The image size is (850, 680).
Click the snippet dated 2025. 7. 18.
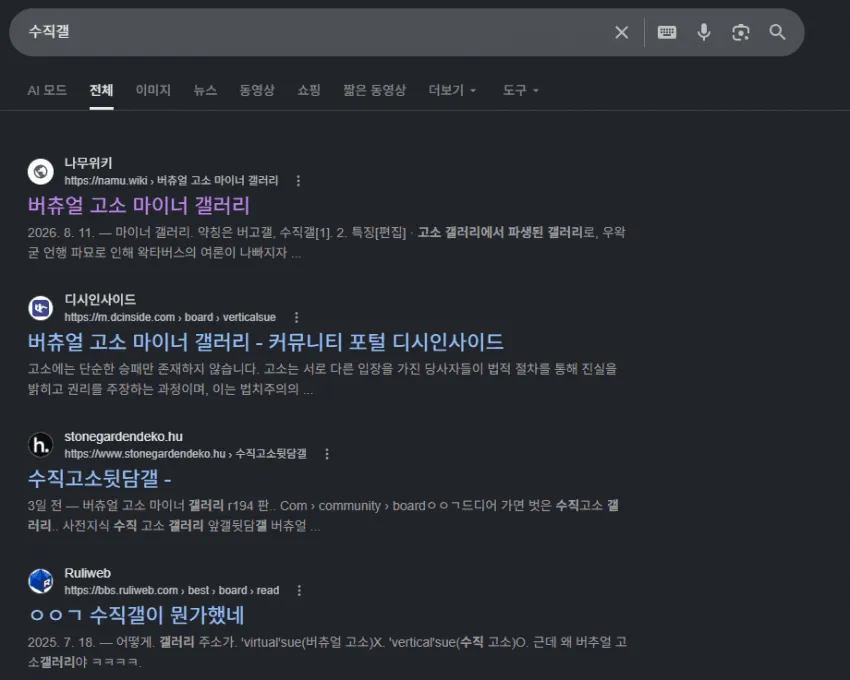coord(327,652)
